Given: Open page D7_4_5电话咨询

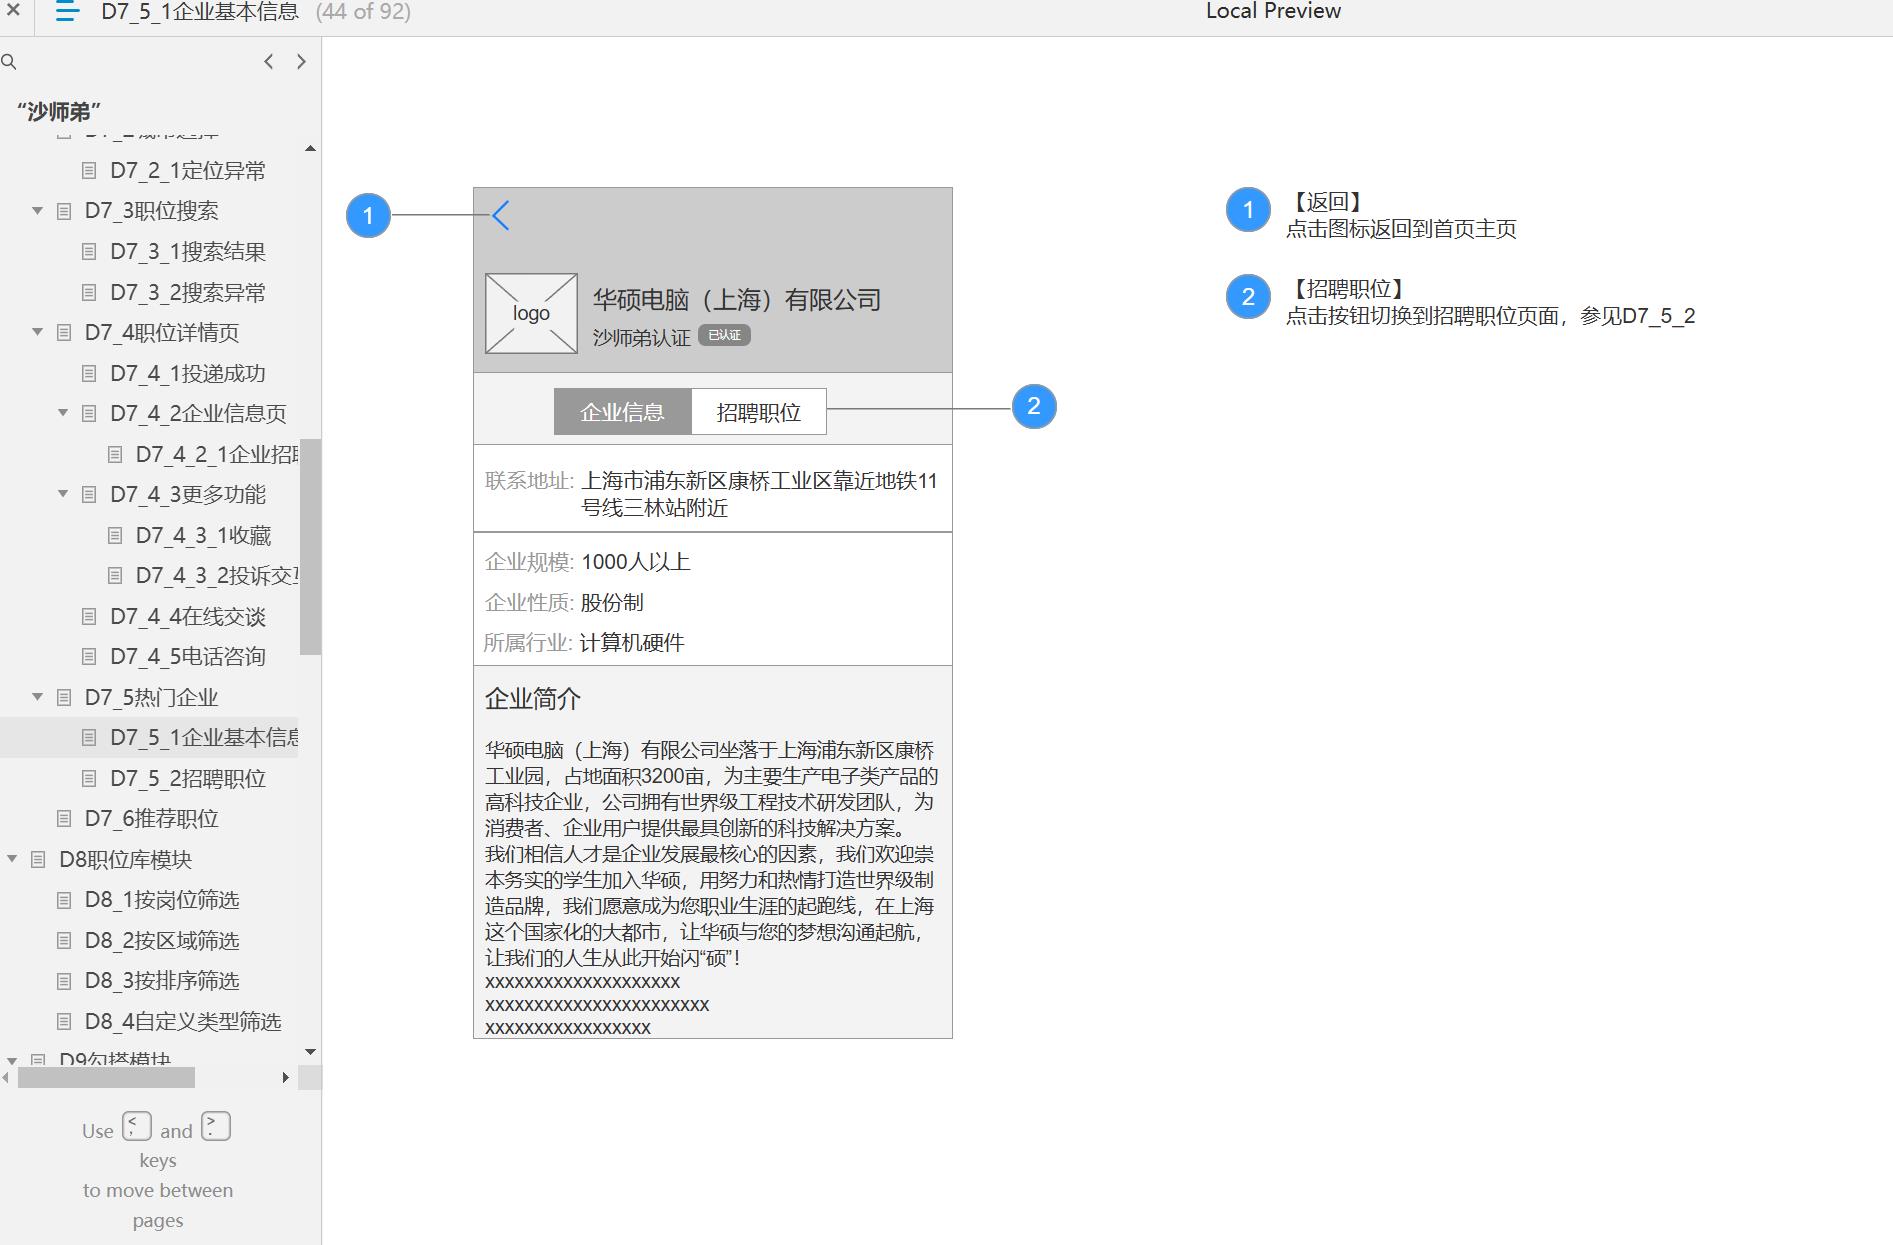Looking at the screenshot, I should [188, 656].
